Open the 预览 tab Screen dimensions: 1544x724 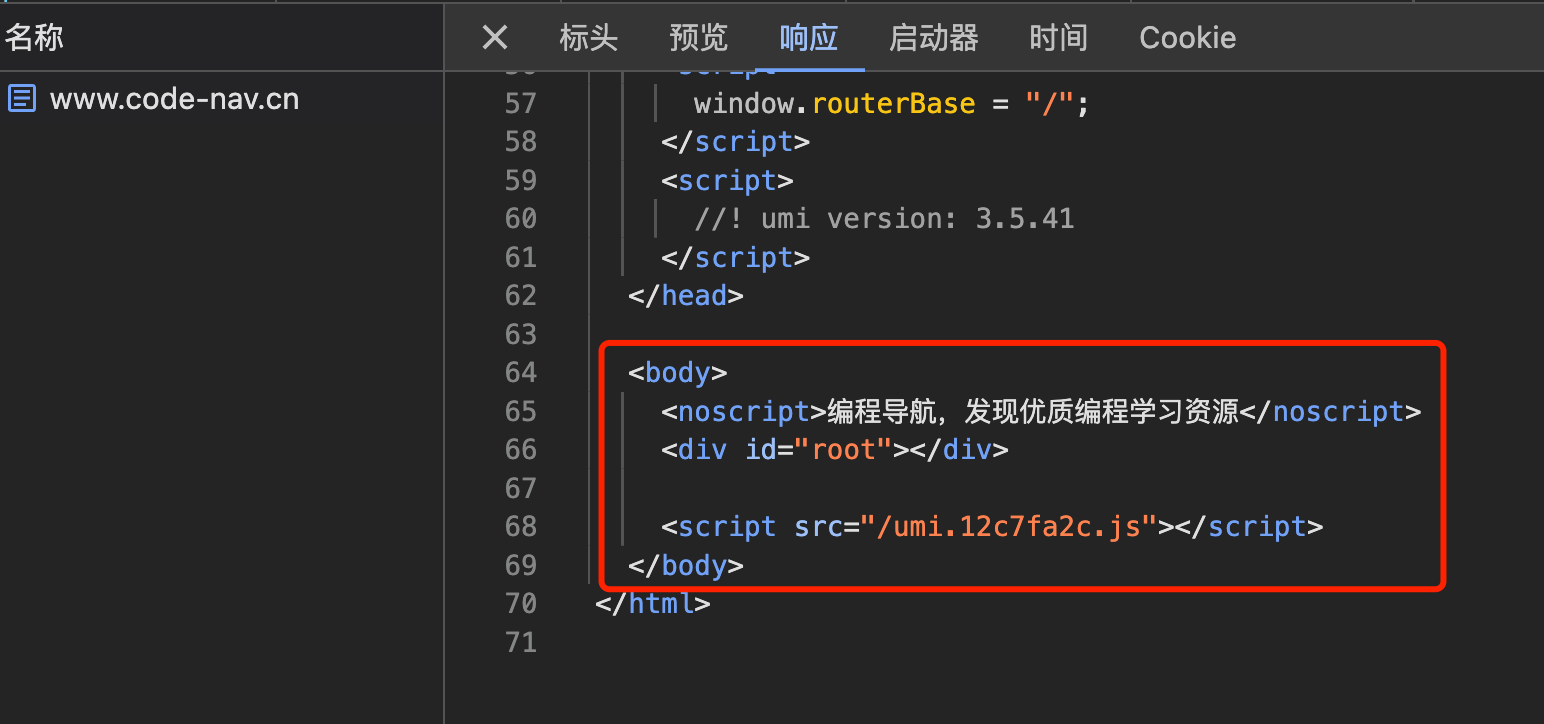[x=698, y=38]
